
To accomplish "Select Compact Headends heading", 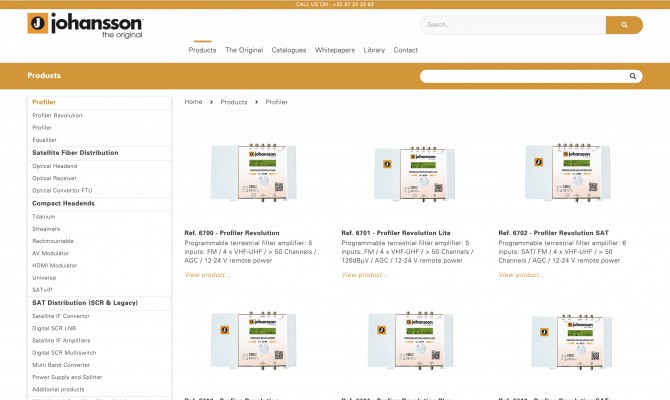I will (x=63, y=203).
